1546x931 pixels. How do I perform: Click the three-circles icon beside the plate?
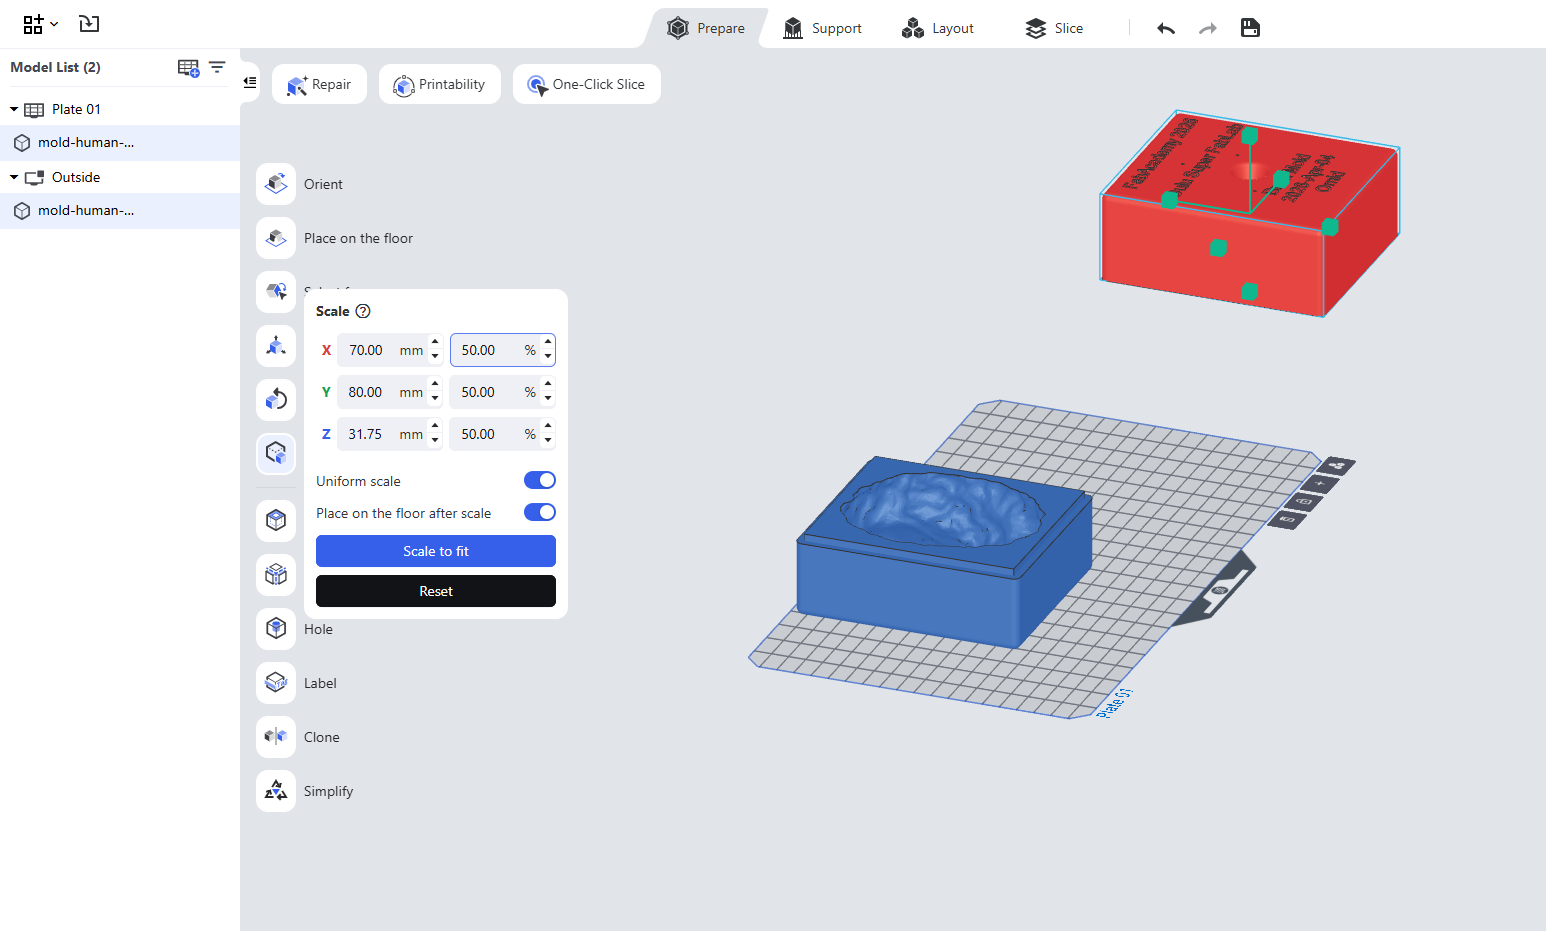tap(1337, 466)
